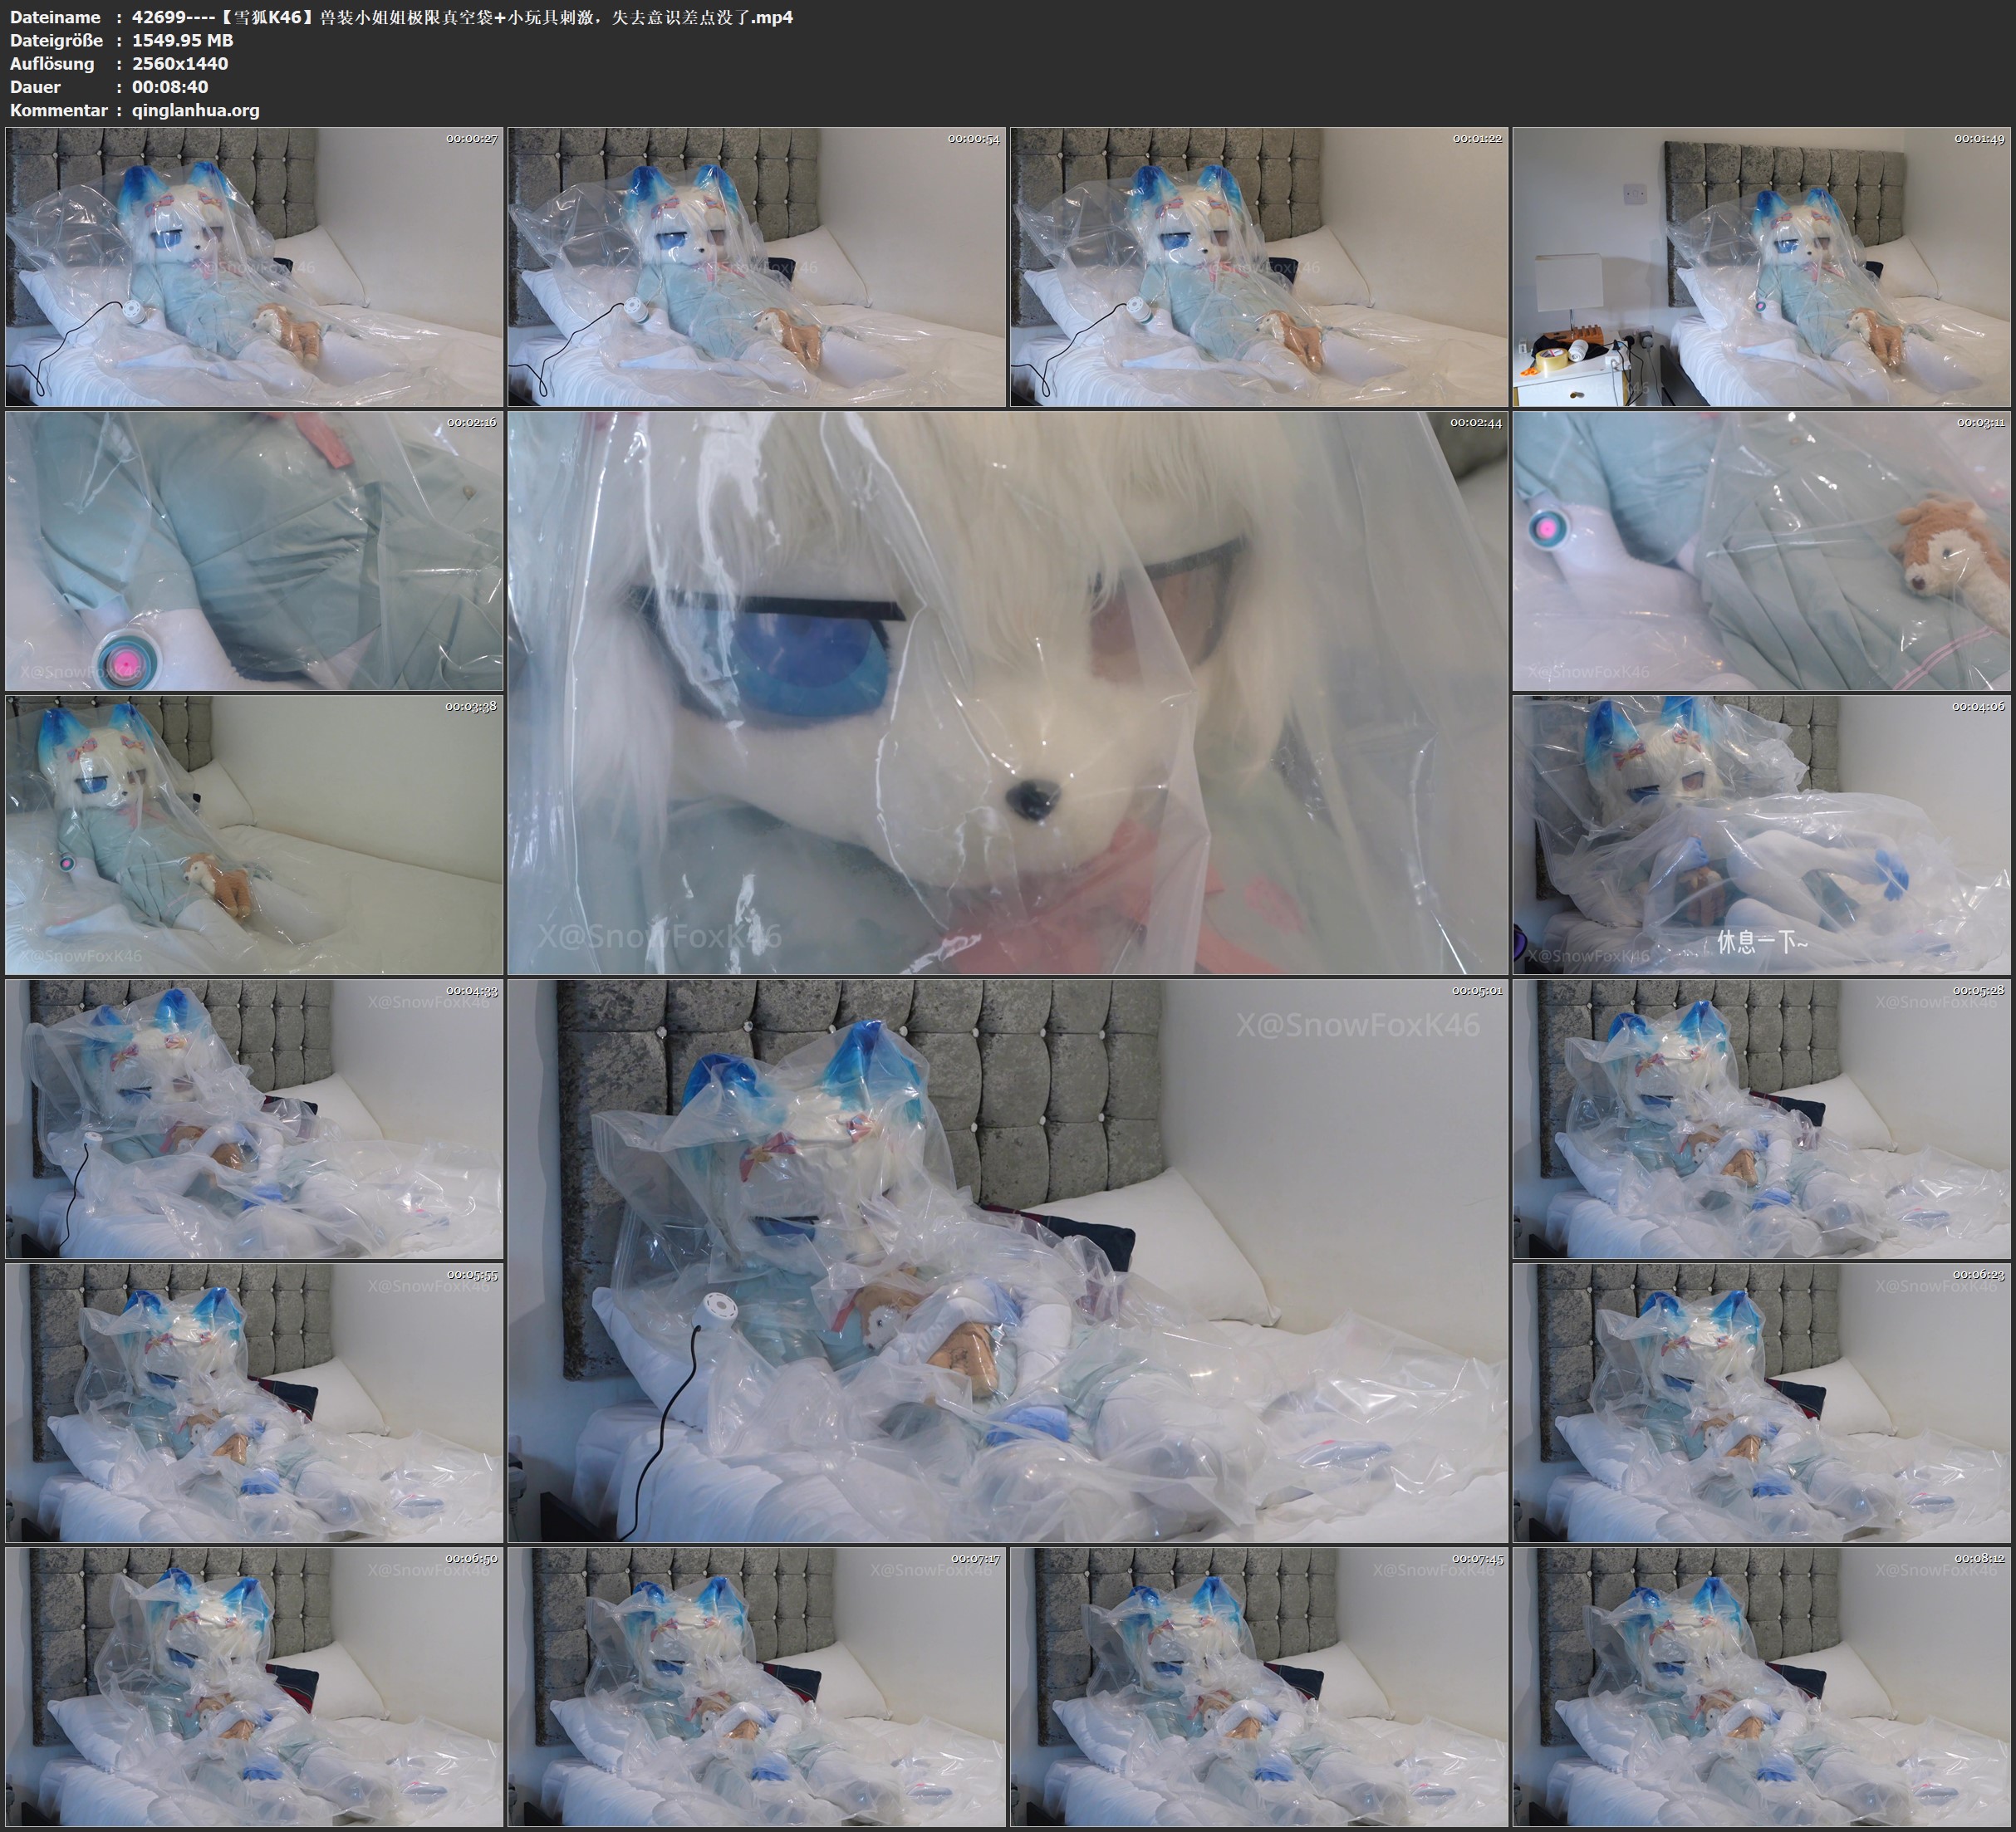The width and height of the screenshot is (2016, 1832).
Task: Select the thumbnail marked 00:01:22
Action: pos(1258,267)
